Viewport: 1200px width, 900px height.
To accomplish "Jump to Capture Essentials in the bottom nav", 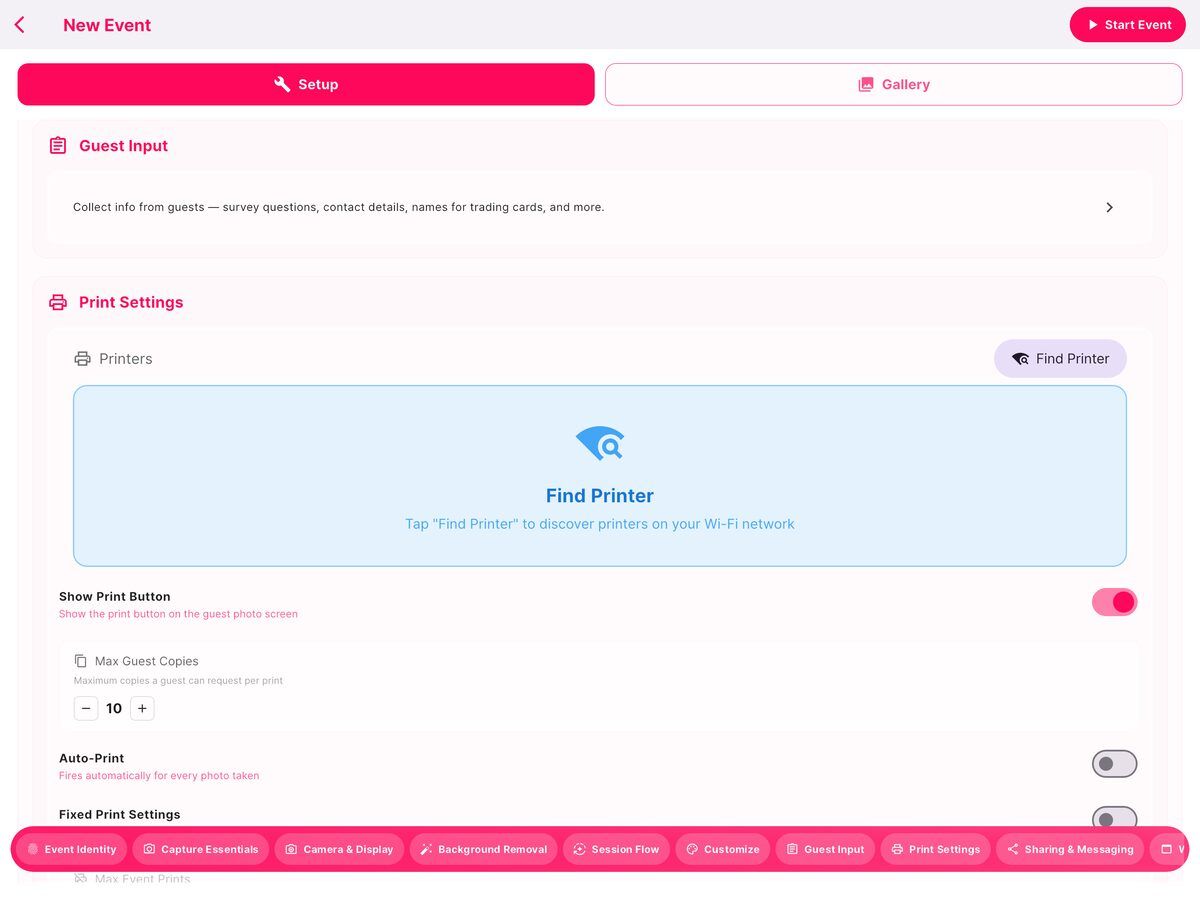I will [200, 849].
